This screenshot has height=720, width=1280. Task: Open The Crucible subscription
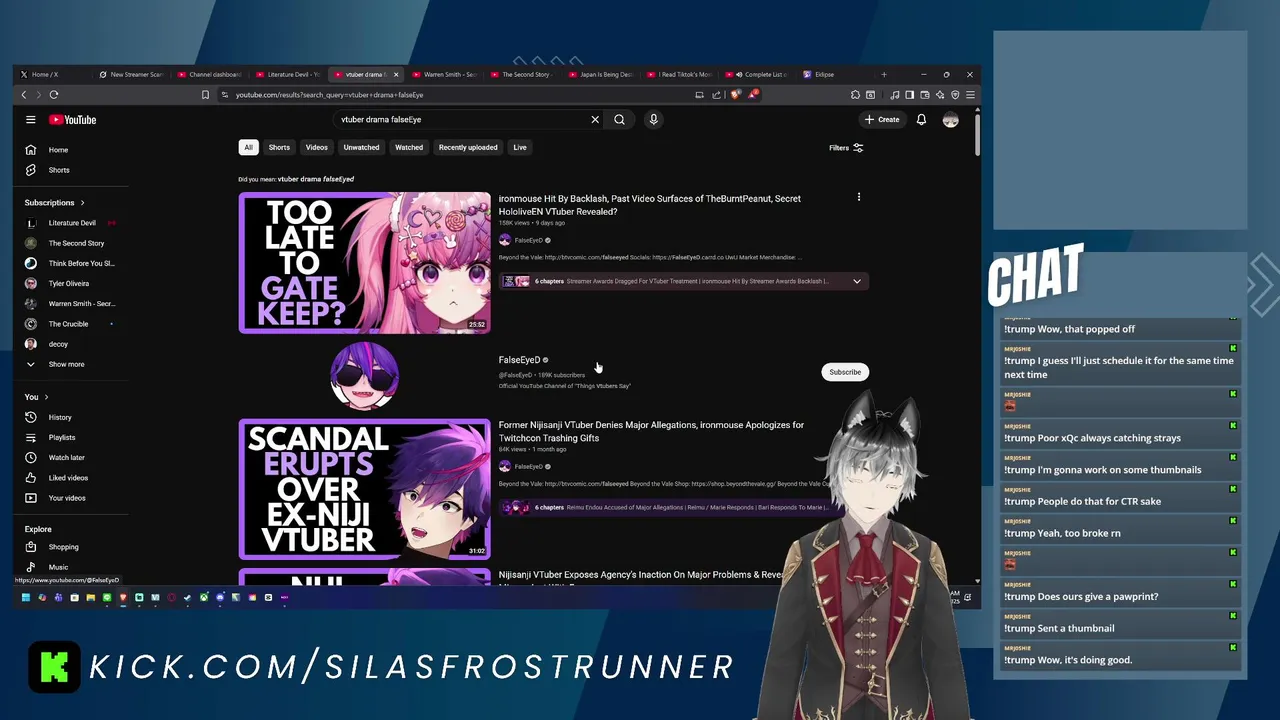coord(70,324)
